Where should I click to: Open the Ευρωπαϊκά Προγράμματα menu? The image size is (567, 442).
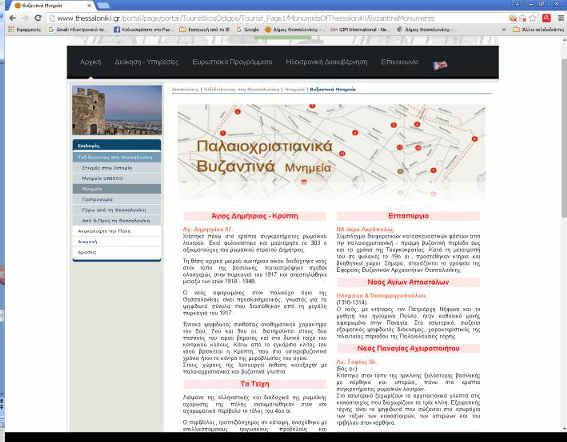tap(232, 62)
